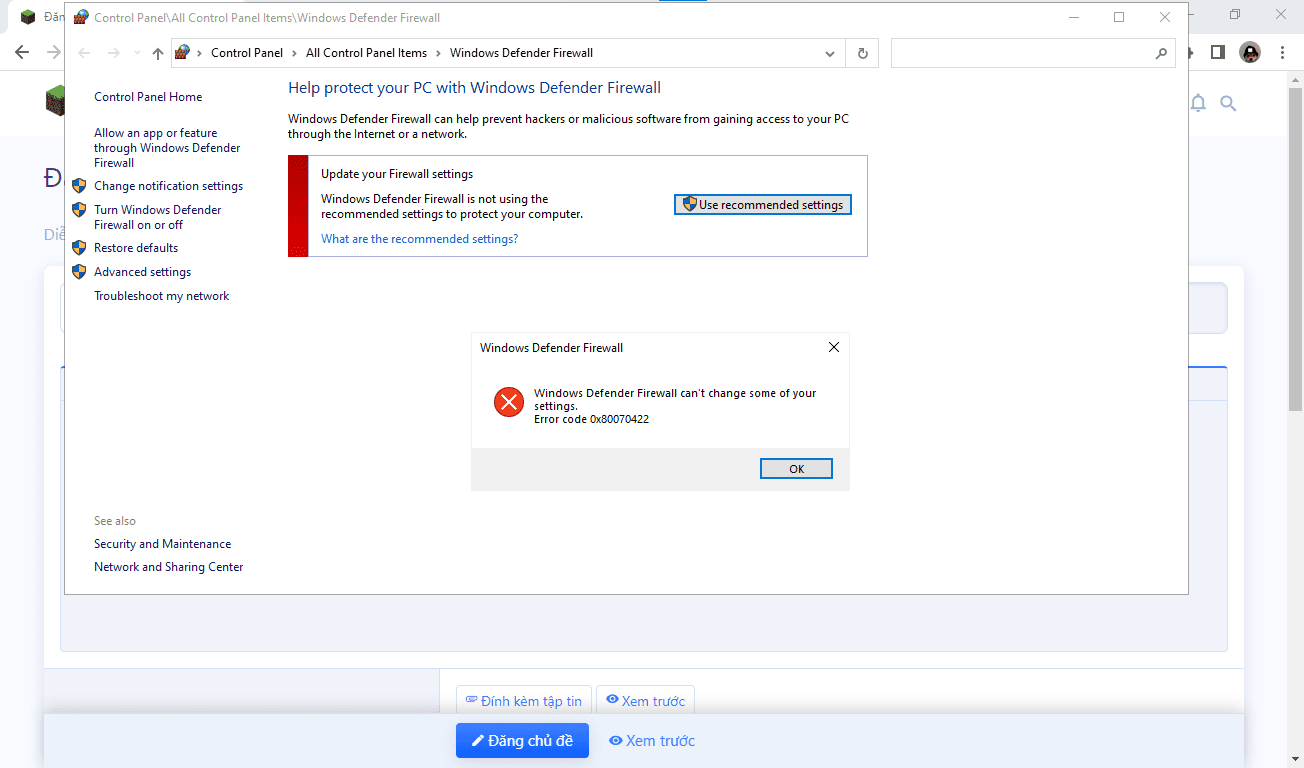The width and height of the screenshot is (1304, 768).
Task: Click Use recommended settings button
Action: click(763, 205)
